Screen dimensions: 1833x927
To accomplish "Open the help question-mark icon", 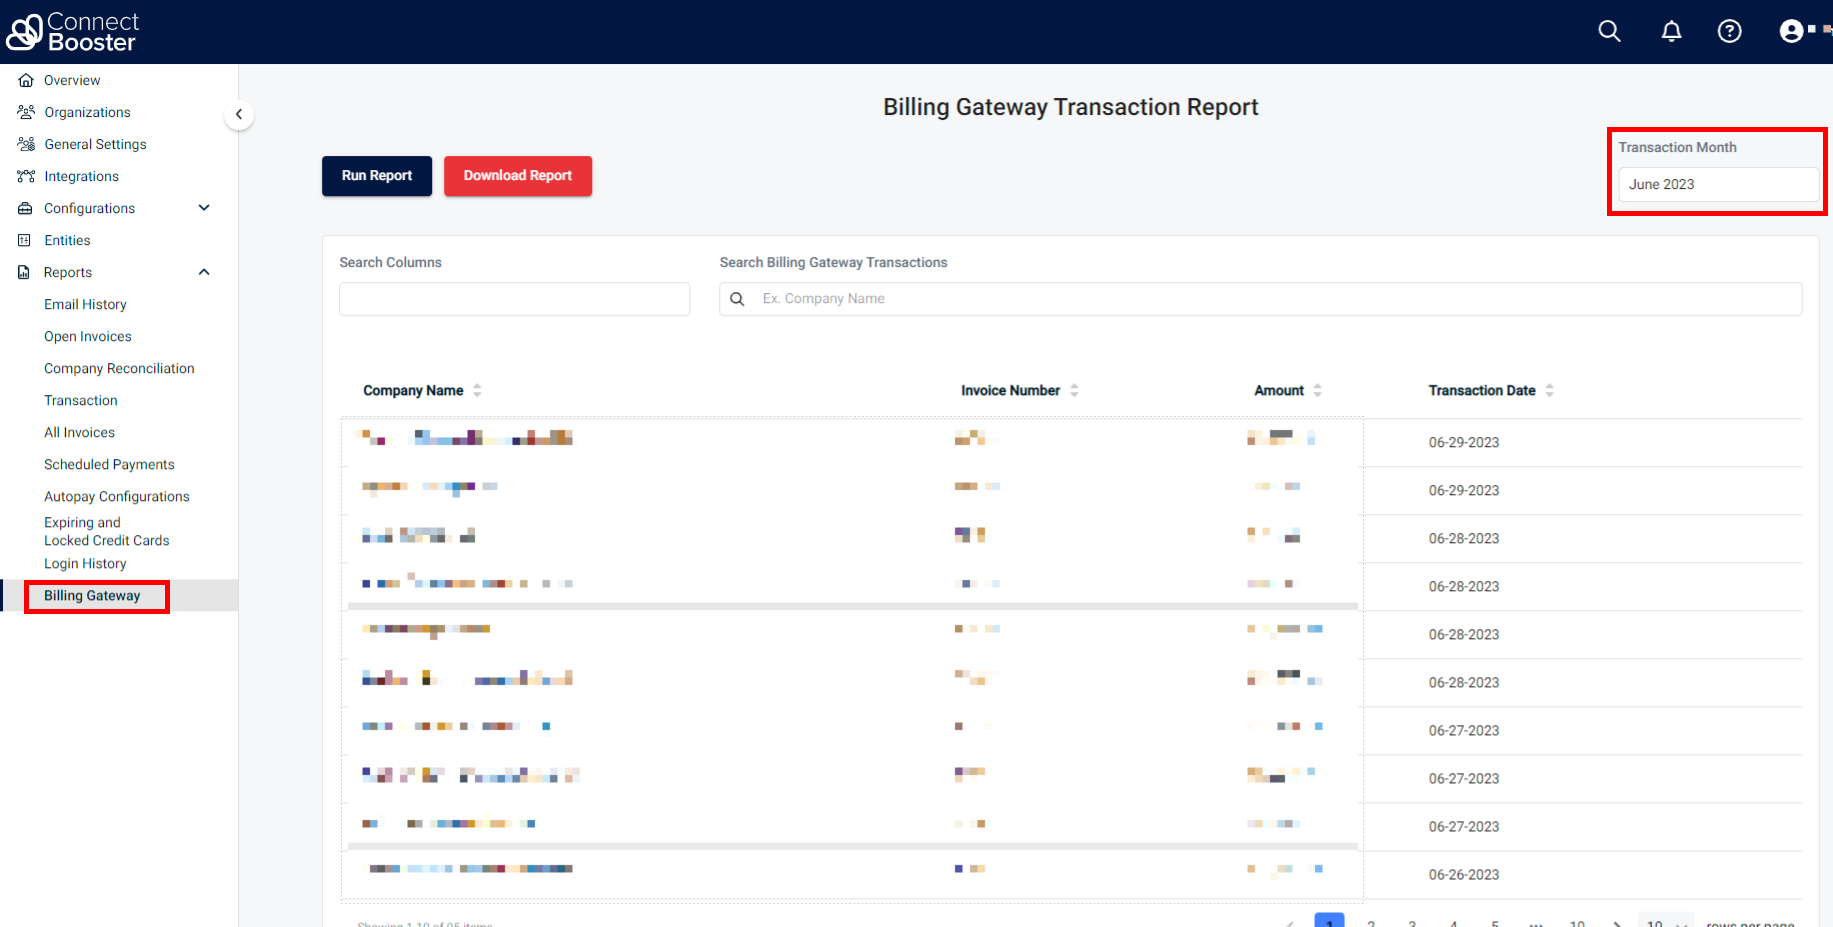I will [x=1730, y=31].
